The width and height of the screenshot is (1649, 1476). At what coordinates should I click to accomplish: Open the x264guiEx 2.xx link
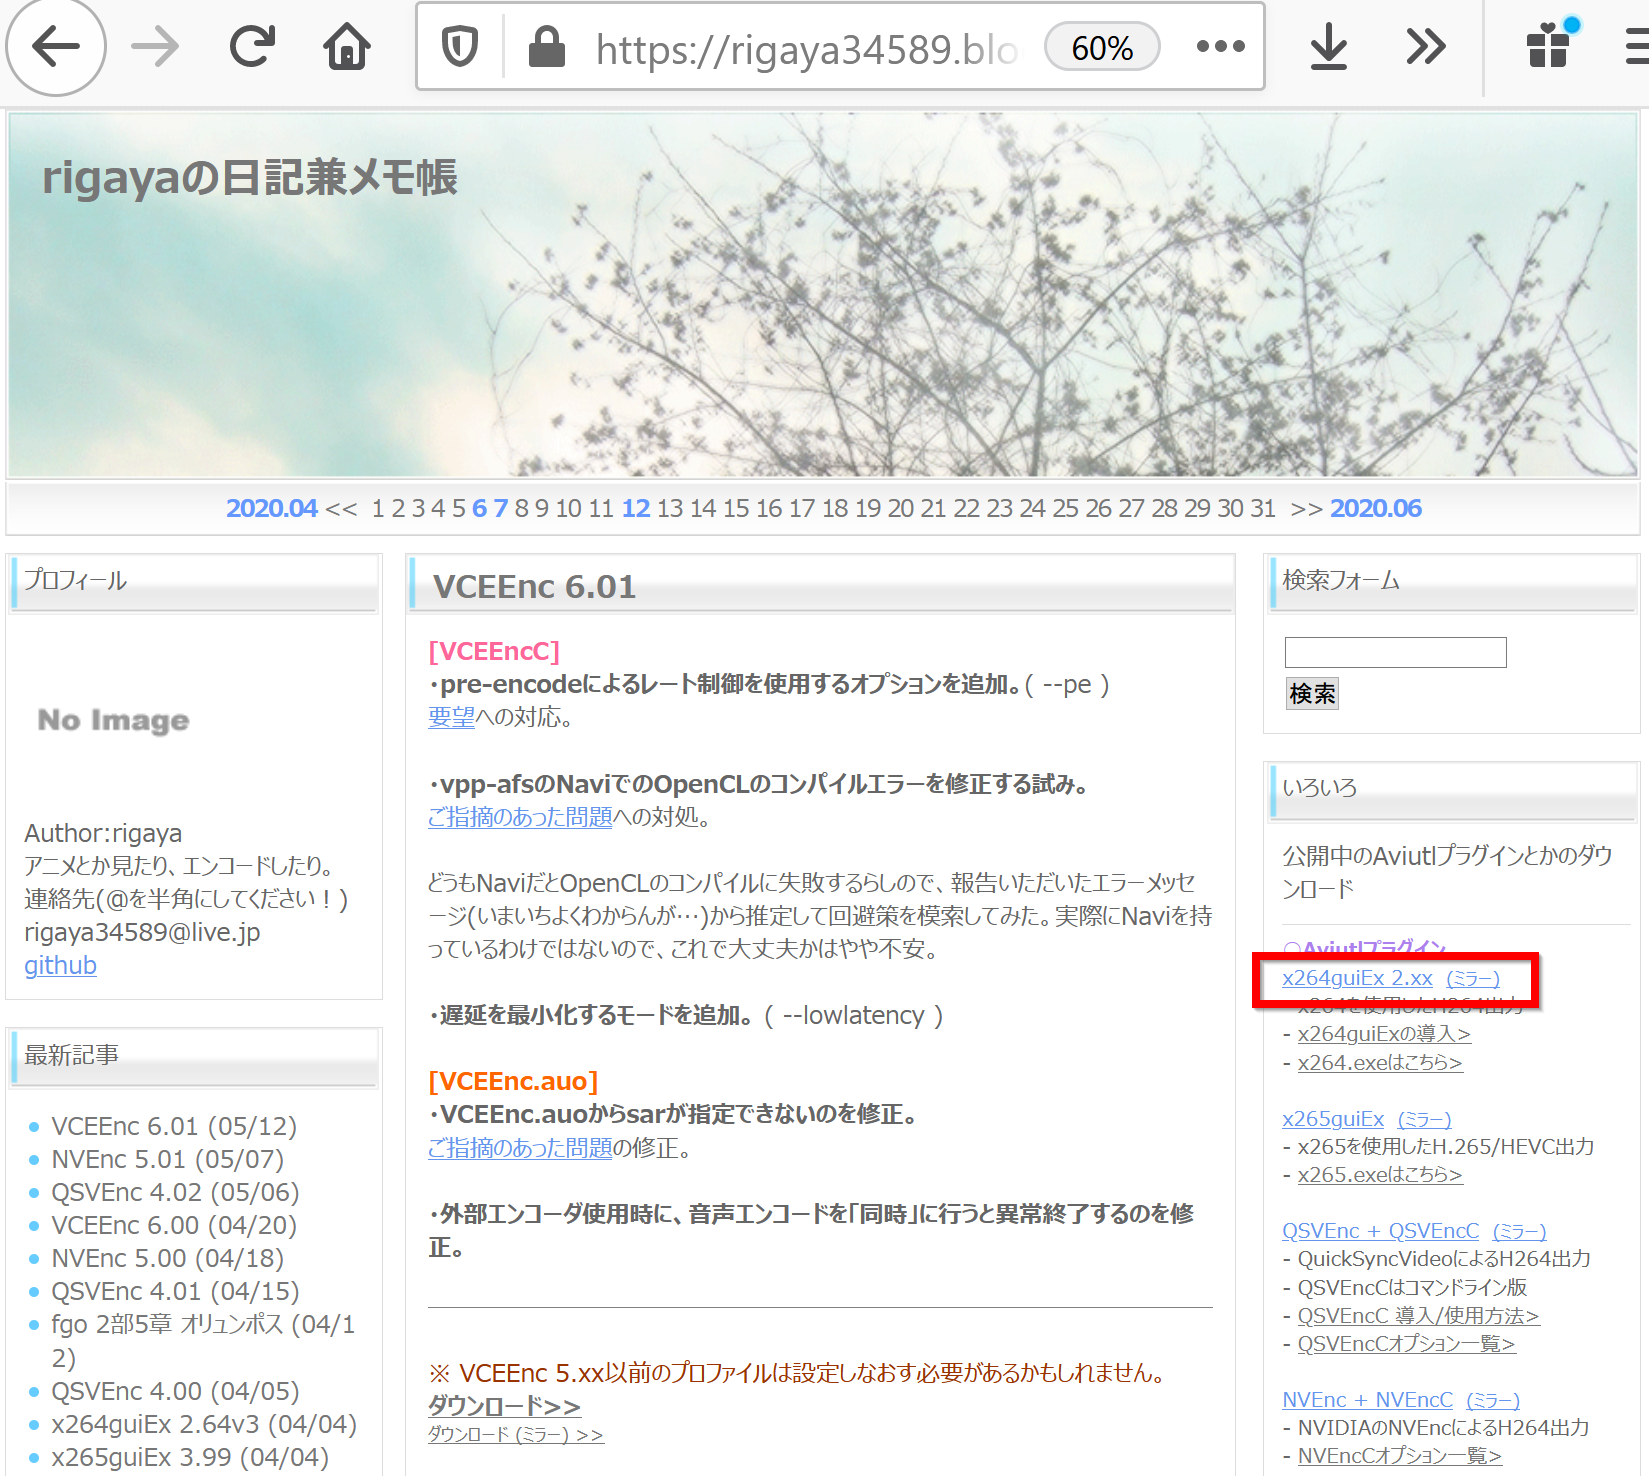[x=1357, y=978]
